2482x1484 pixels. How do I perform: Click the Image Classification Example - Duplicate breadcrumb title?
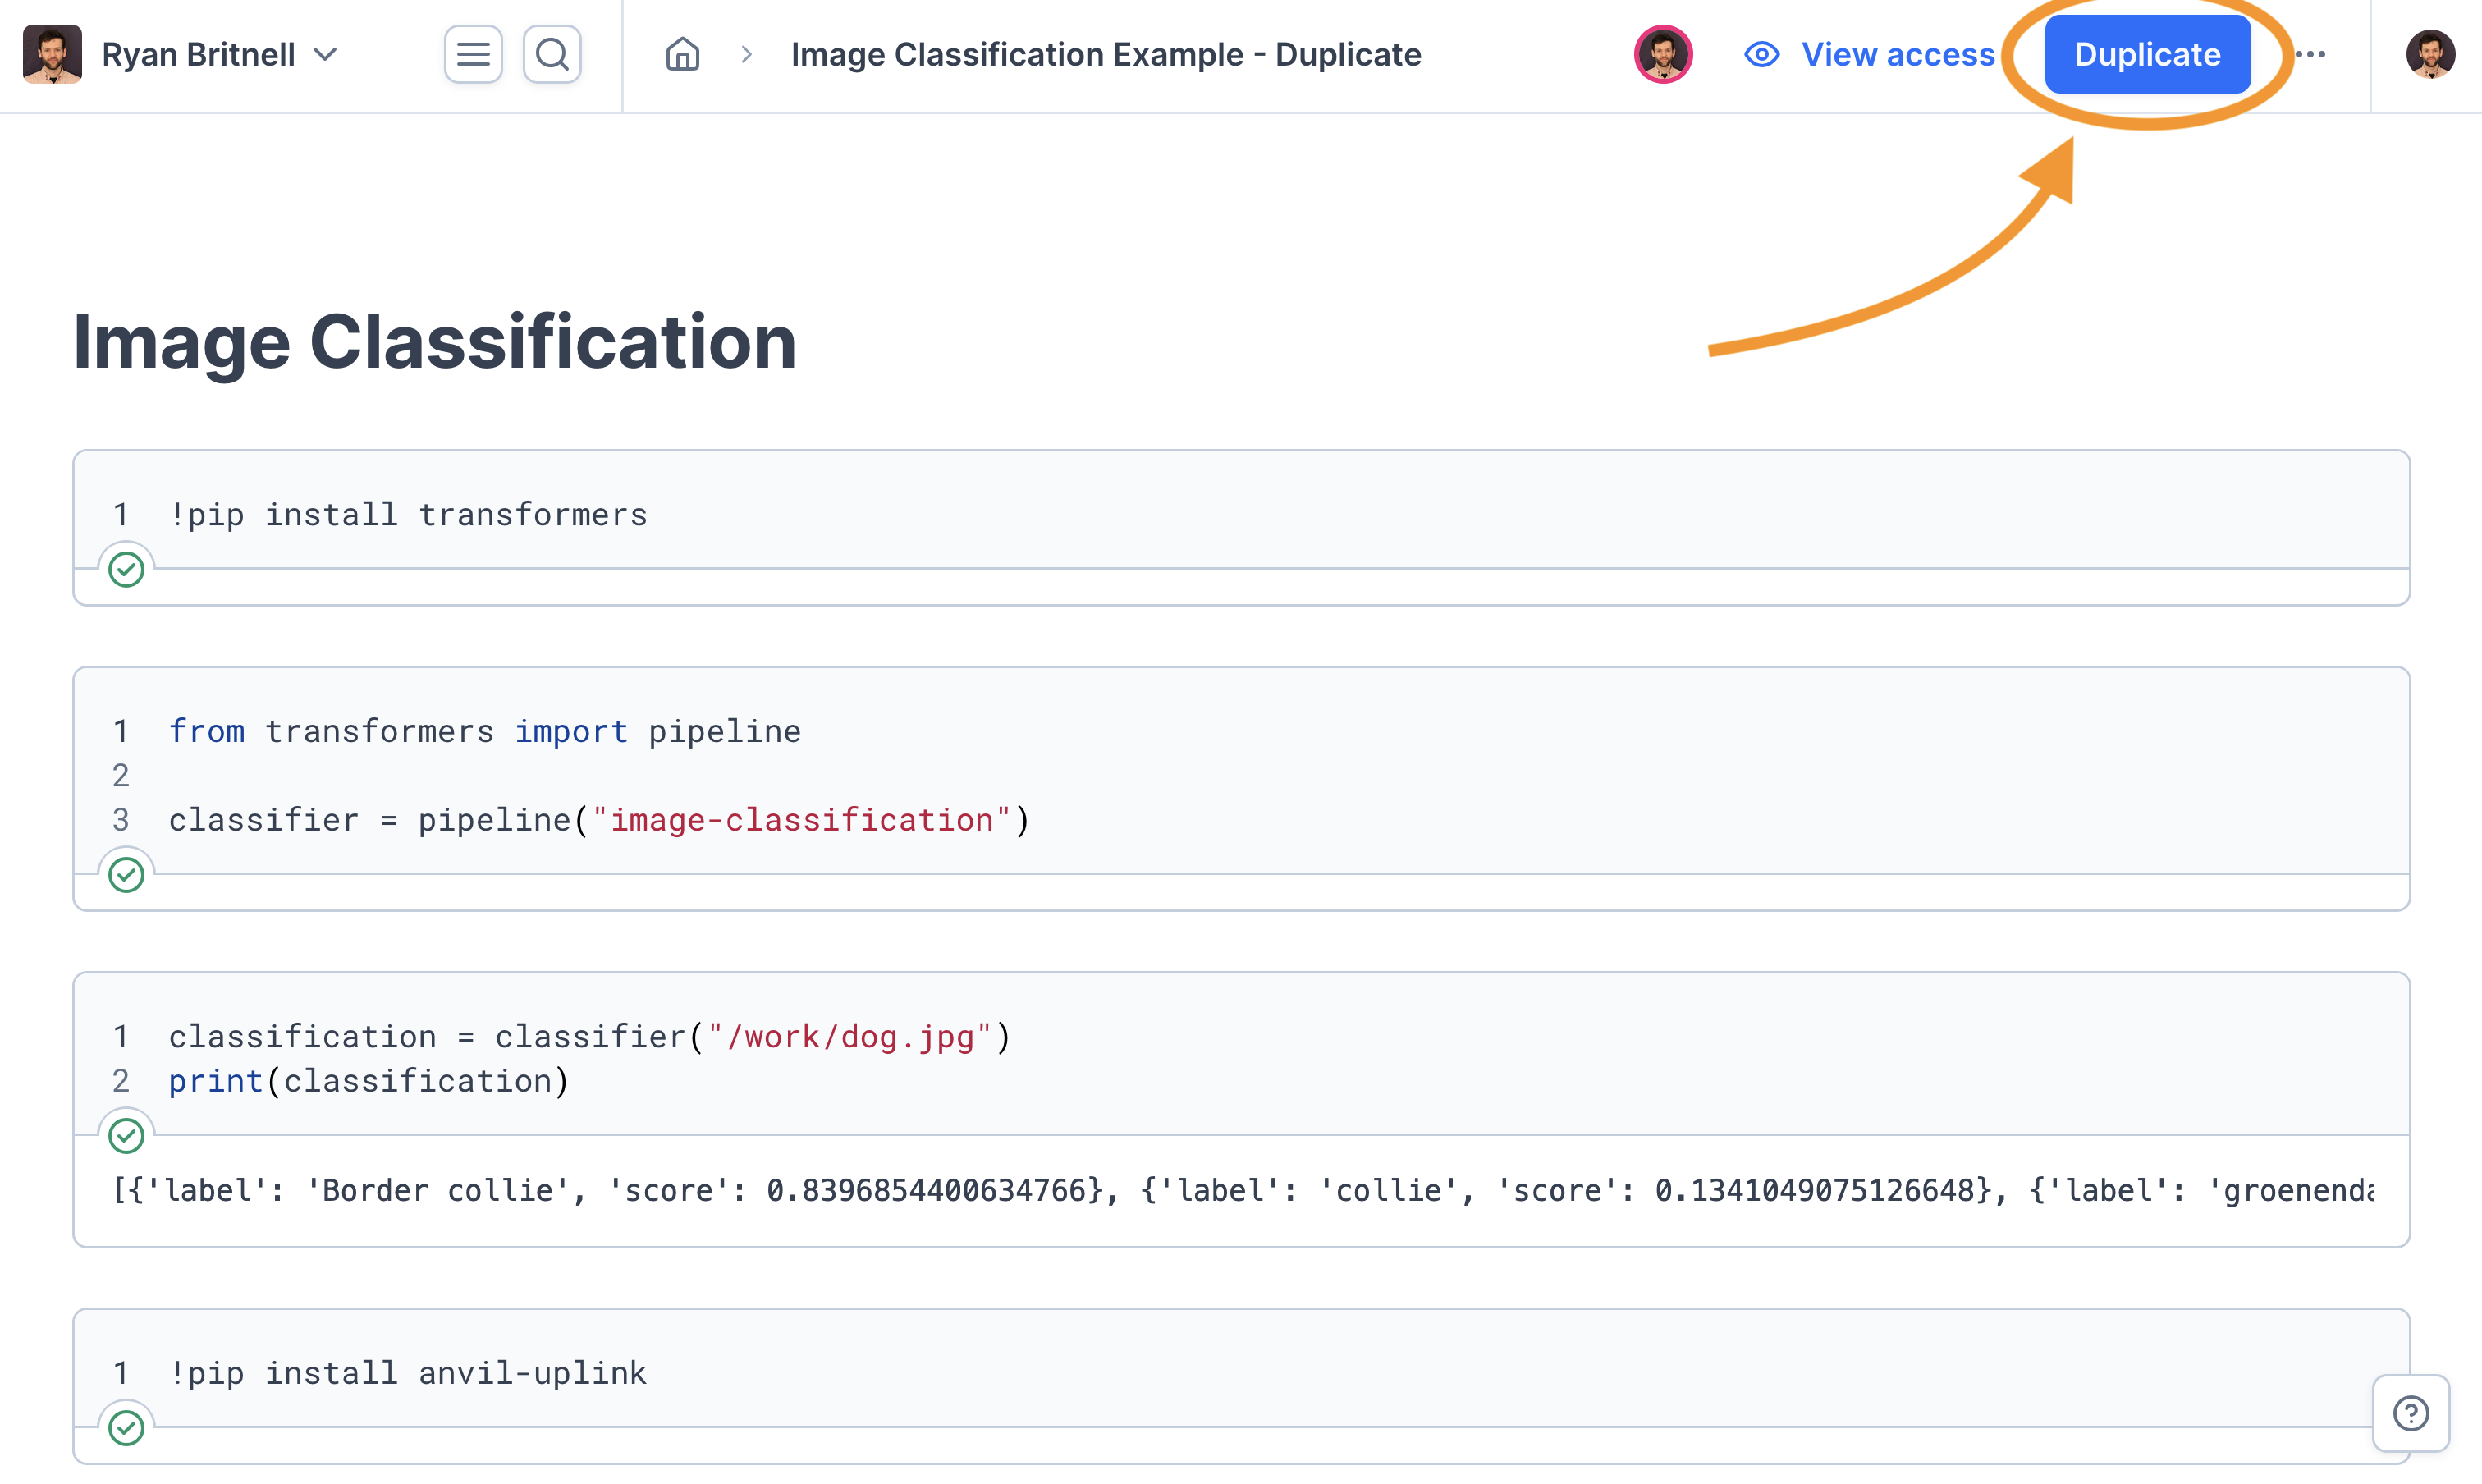point(1105,54)
